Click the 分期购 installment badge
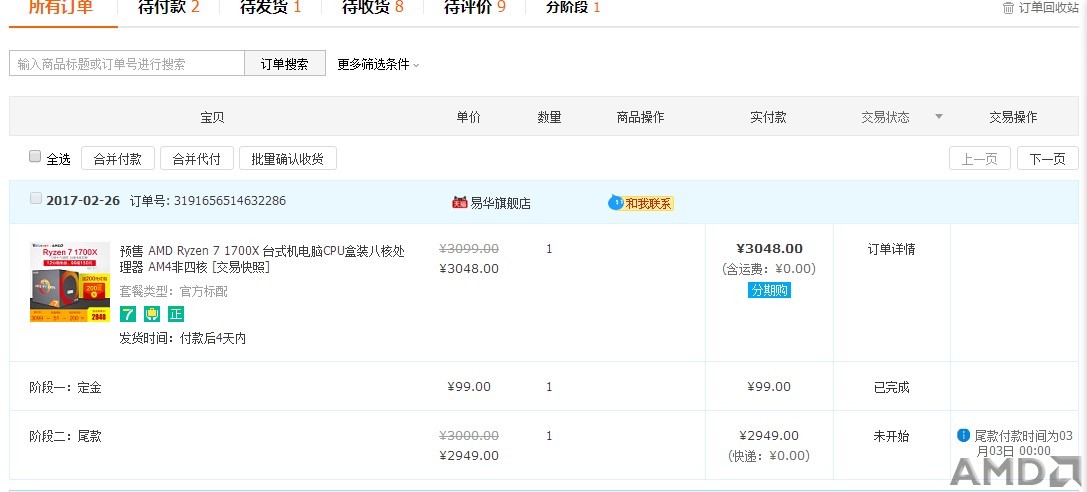The height and width of the screenshot is (492, 1087). (x=769, y=290)
